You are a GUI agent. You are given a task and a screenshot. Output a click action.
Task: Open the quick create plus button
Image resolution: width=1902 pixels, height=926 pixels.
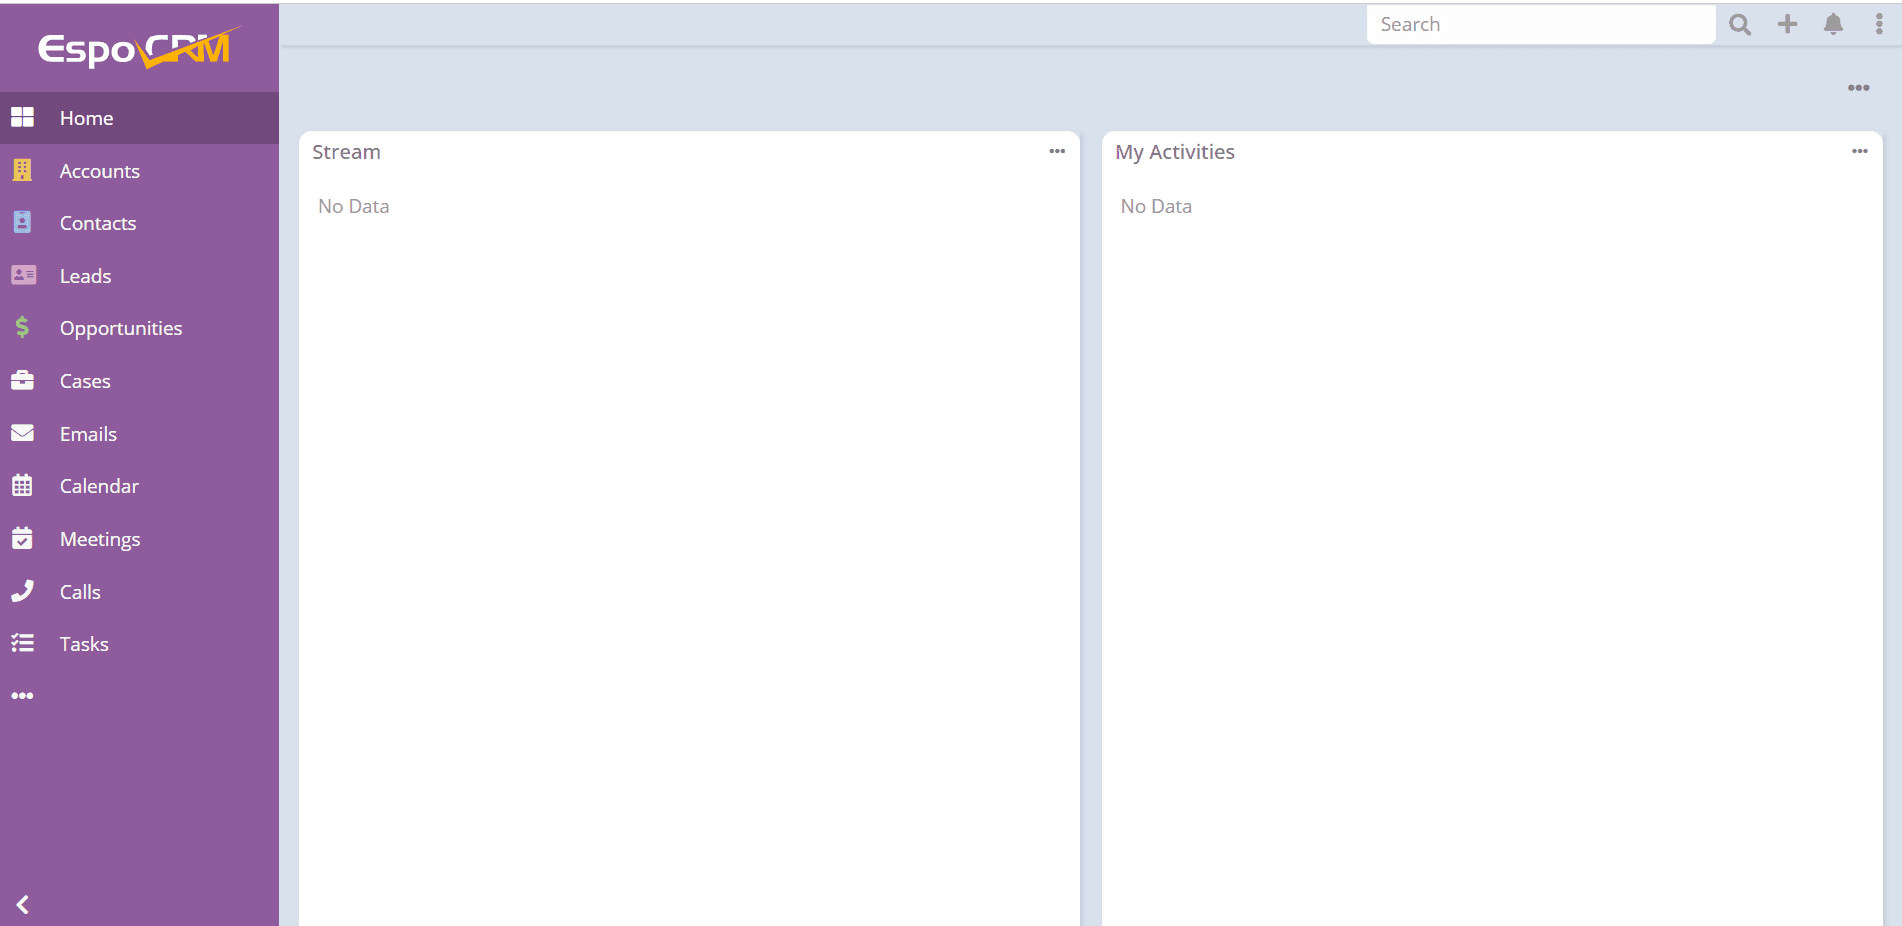(x=1787, y=24)
